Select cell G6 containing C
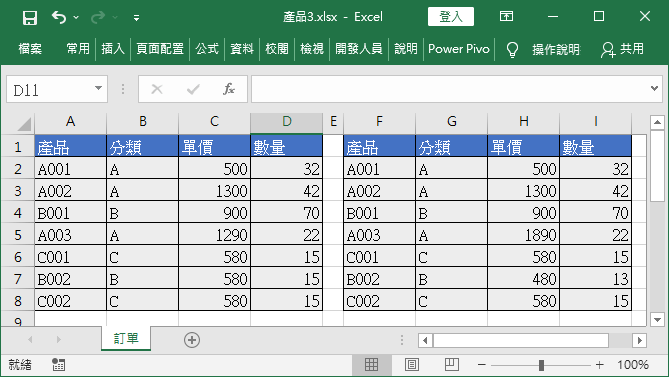 (x=451, y=257)
